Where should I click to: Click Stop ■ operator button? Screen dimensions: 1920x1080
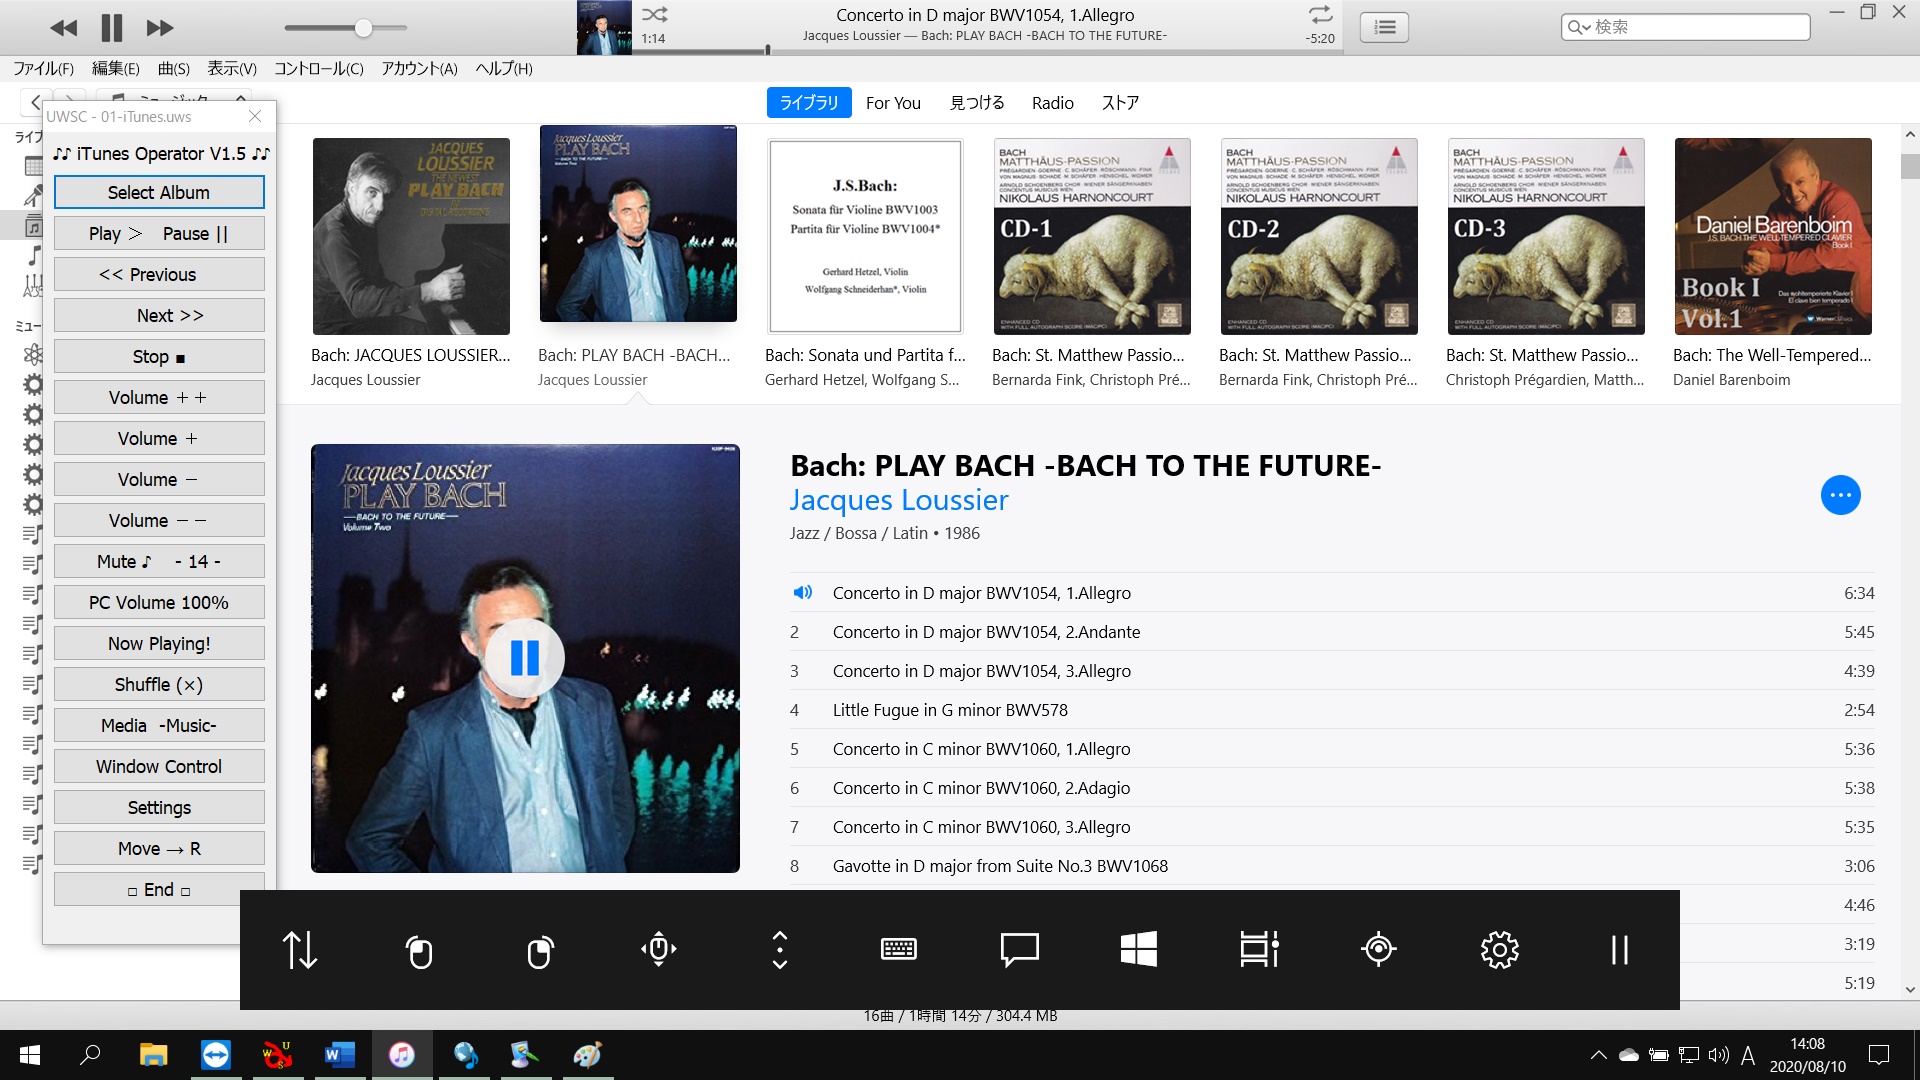(x=159, y=356)
